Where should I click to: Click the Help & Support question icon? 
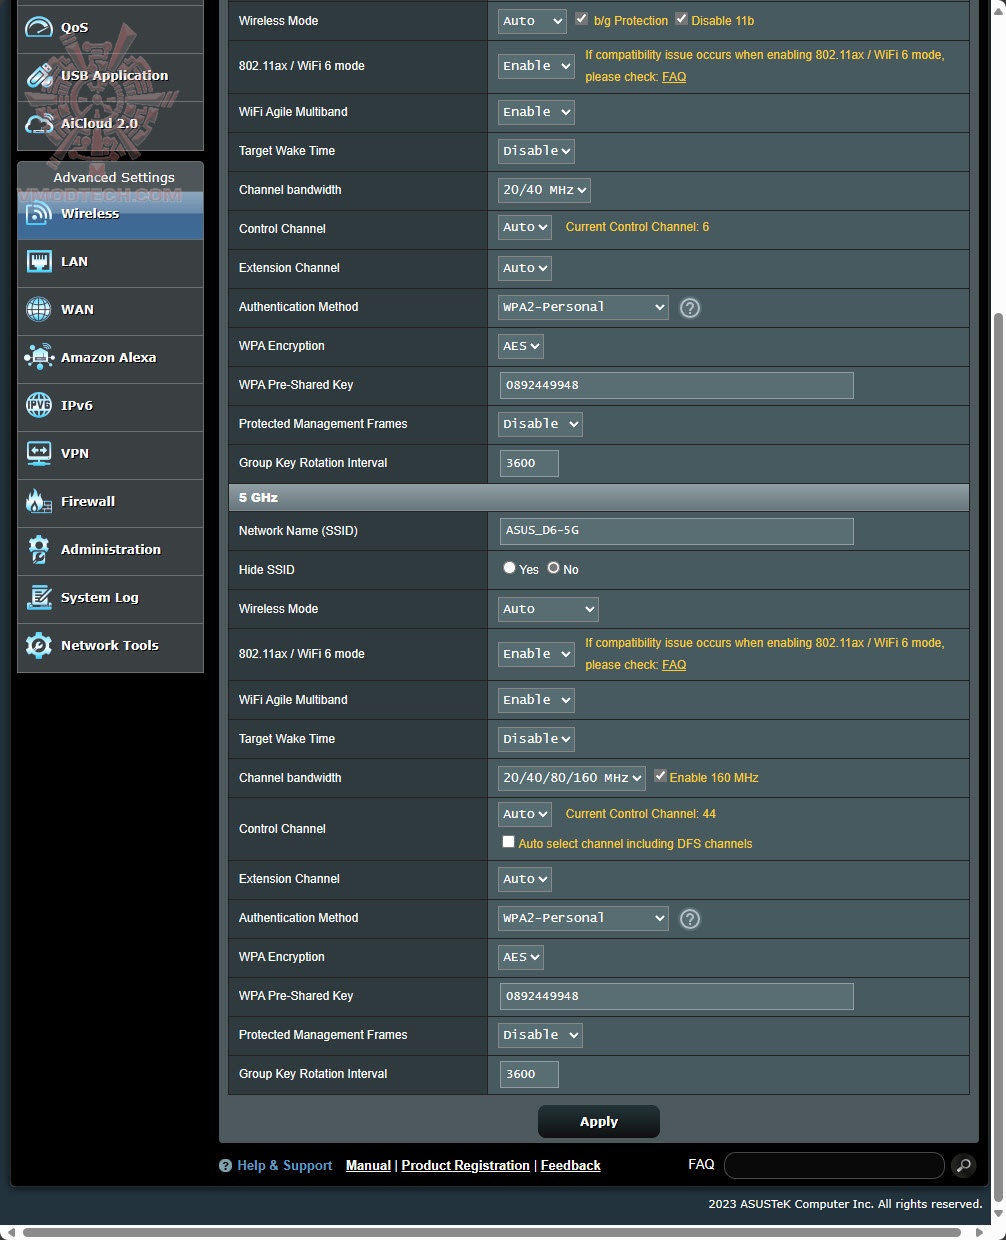(225, 1166)
